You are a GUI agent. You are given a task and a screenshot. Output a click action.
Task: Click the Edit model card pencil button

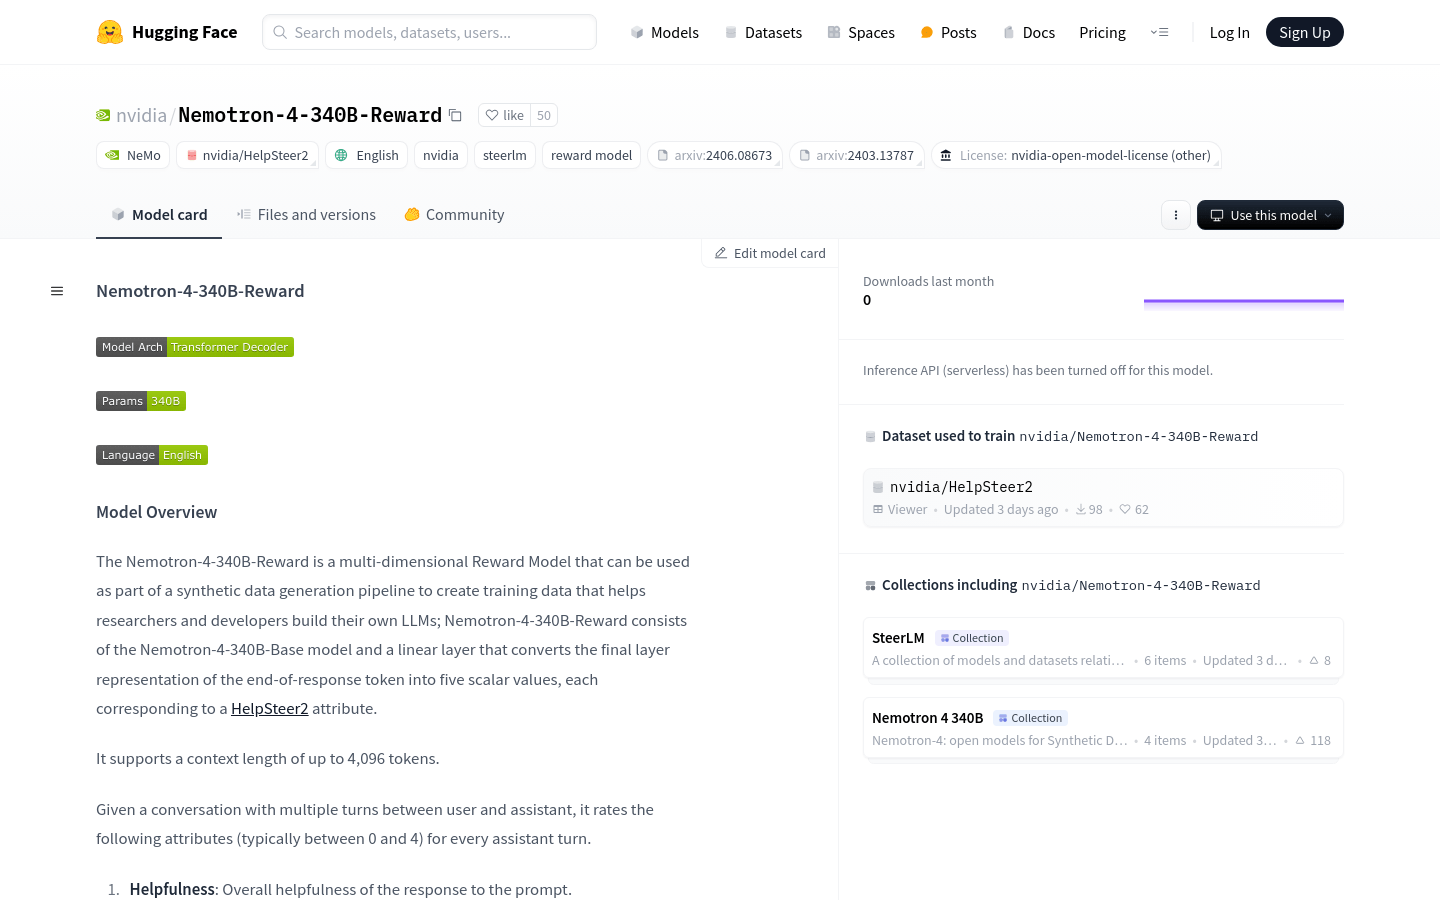[x=770, y=253]
